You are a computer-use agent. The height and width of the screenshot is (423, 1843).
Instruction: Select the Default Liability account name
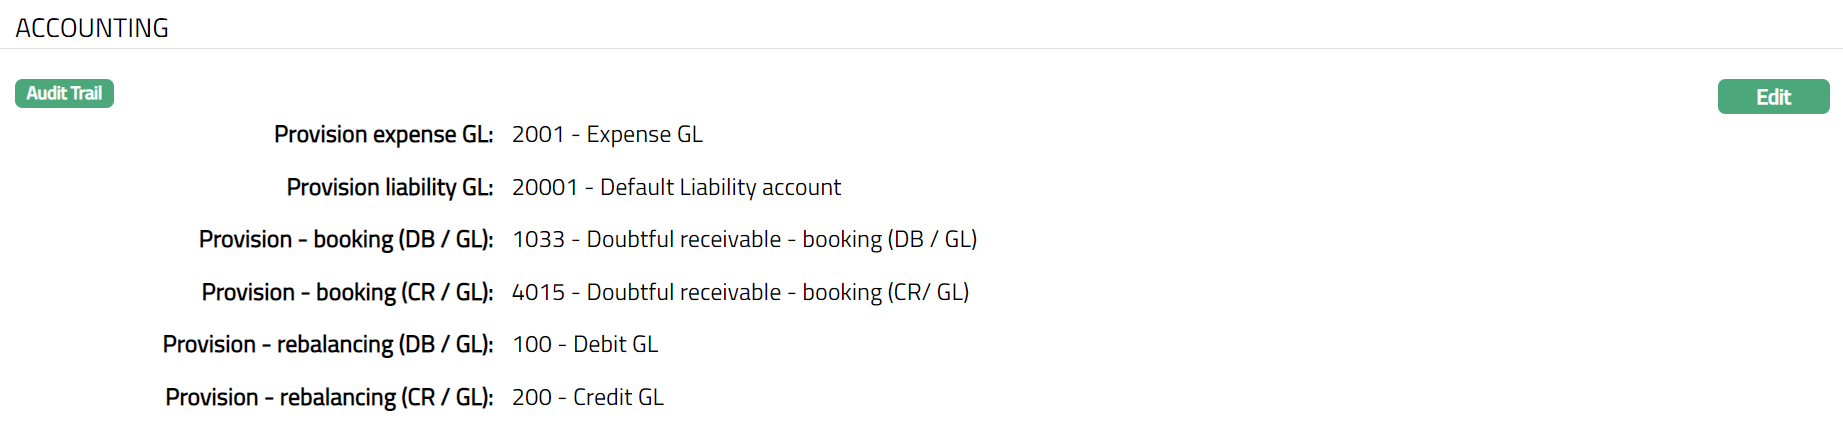pos(720,187)
